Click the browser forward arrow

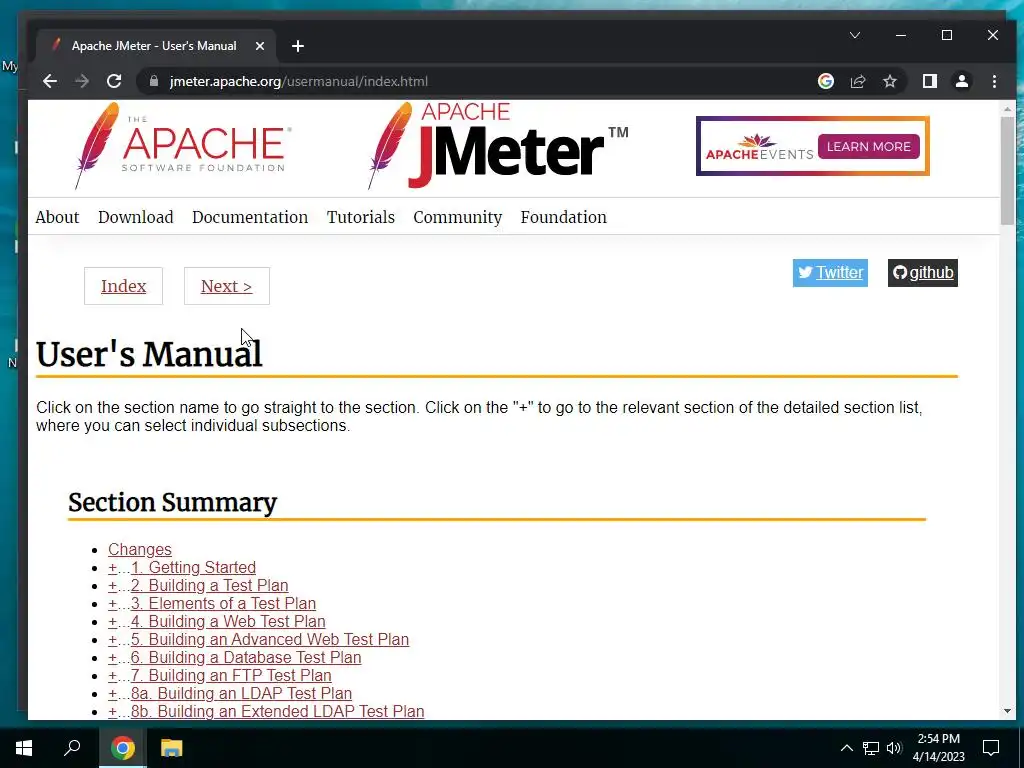tap(82, 81)
